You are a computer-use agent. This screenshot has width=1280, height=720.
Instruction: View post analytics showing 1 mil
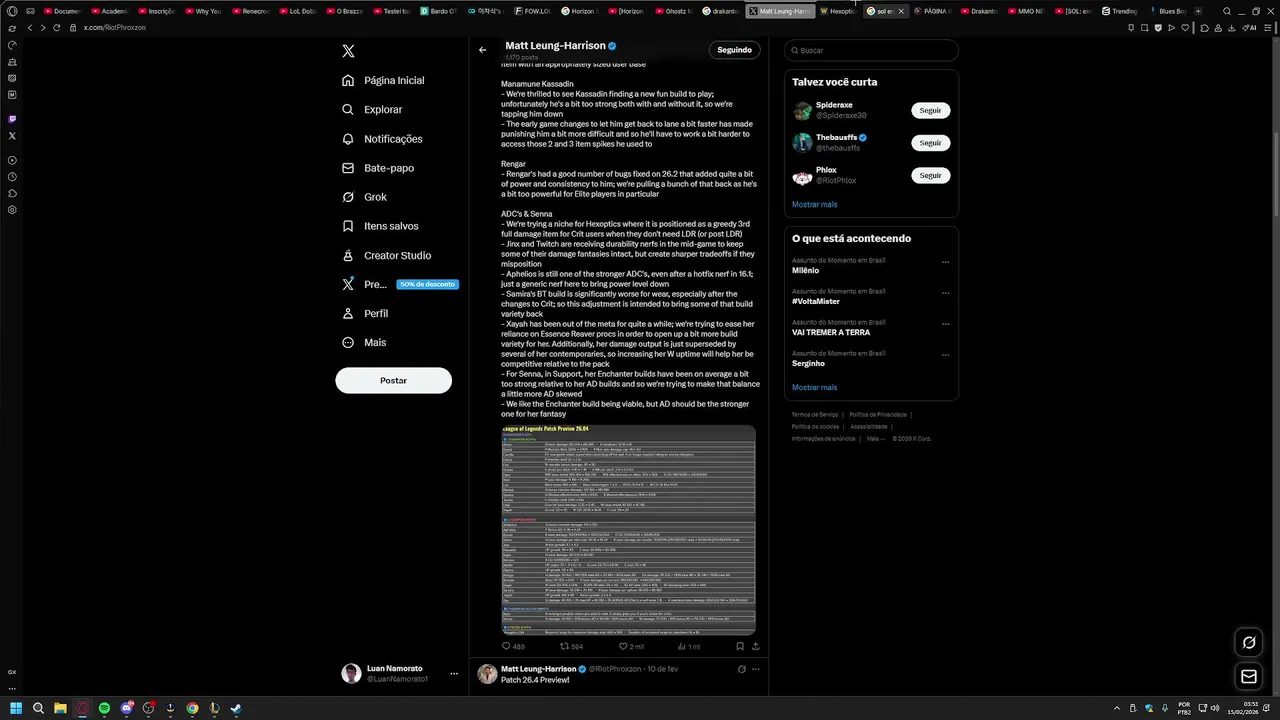click(x=689, y=646)
